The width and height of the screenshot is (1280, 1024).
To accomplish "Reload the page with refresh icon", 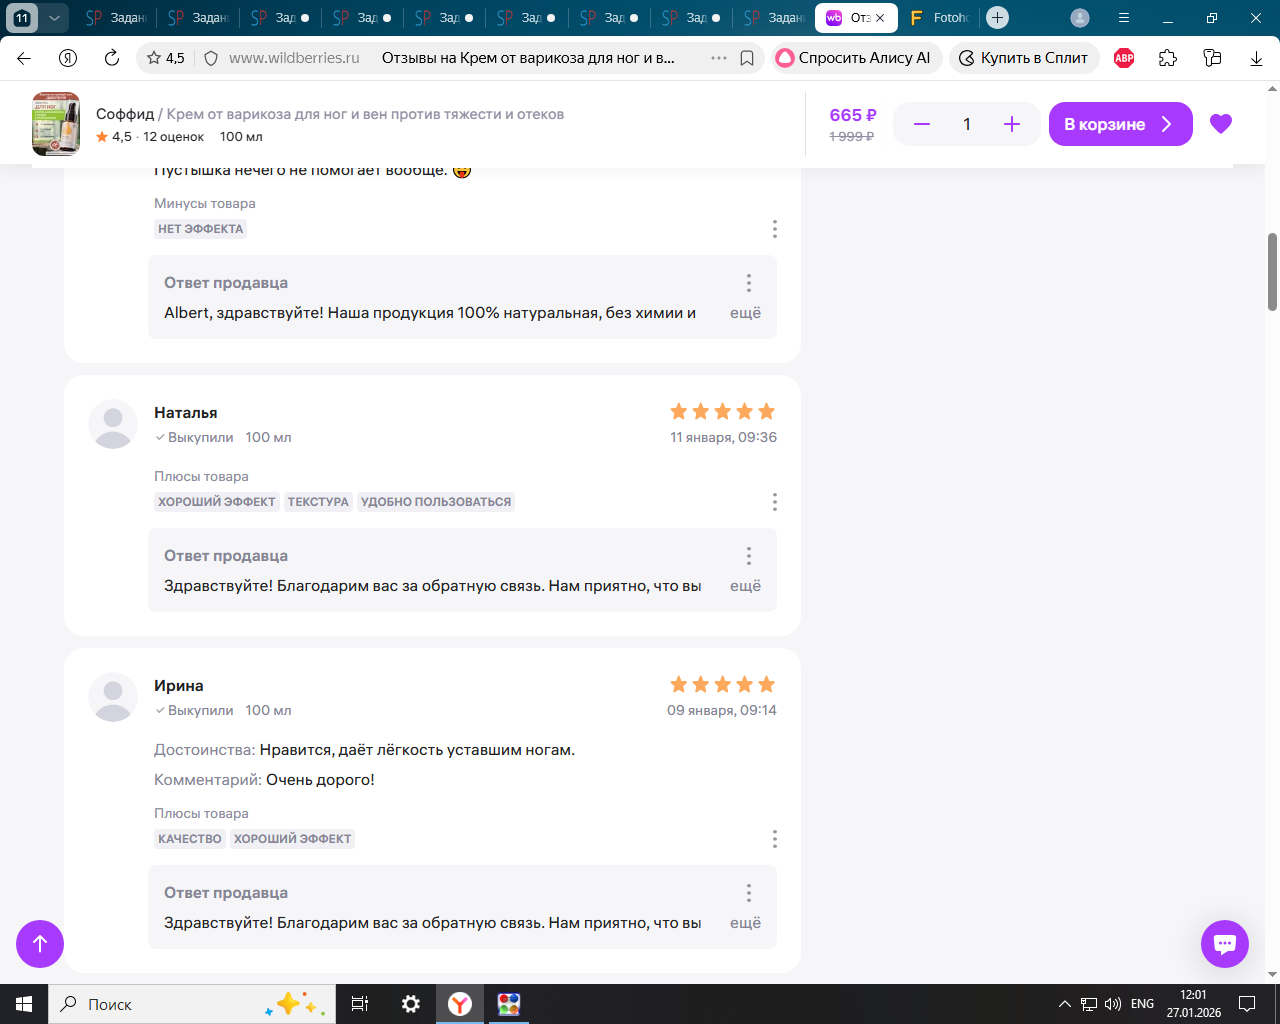I will (112, 58).
